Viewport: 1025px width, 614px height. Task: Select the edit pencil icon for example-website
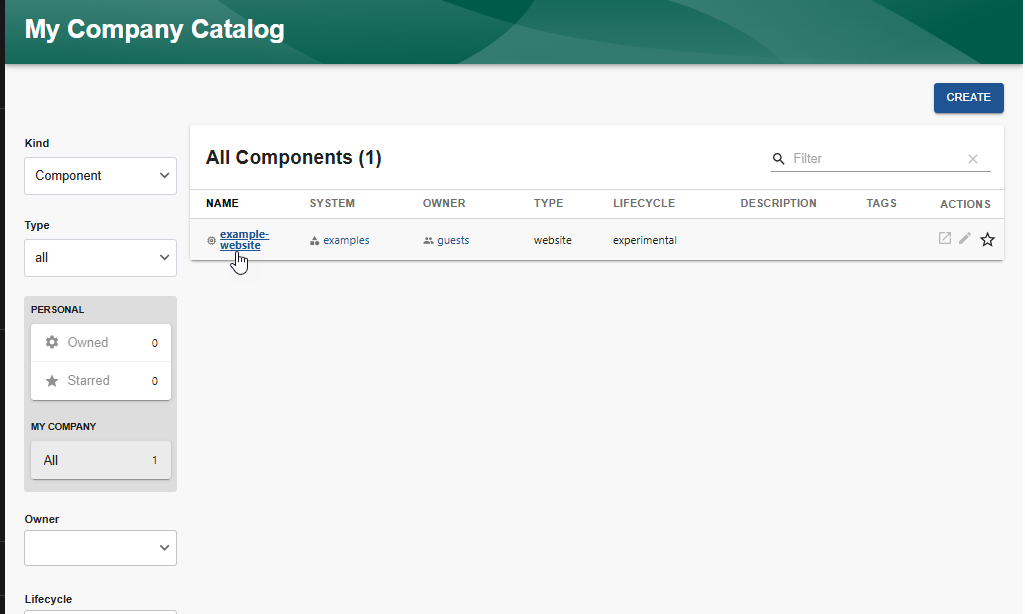[x=965, y=238]
